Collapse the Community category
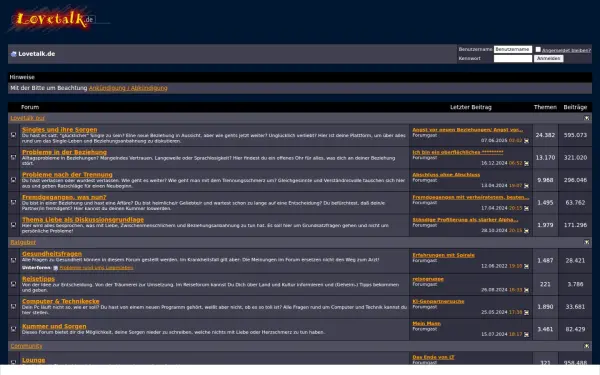Viewport: 600px width, 375px height. coord(587,346)
